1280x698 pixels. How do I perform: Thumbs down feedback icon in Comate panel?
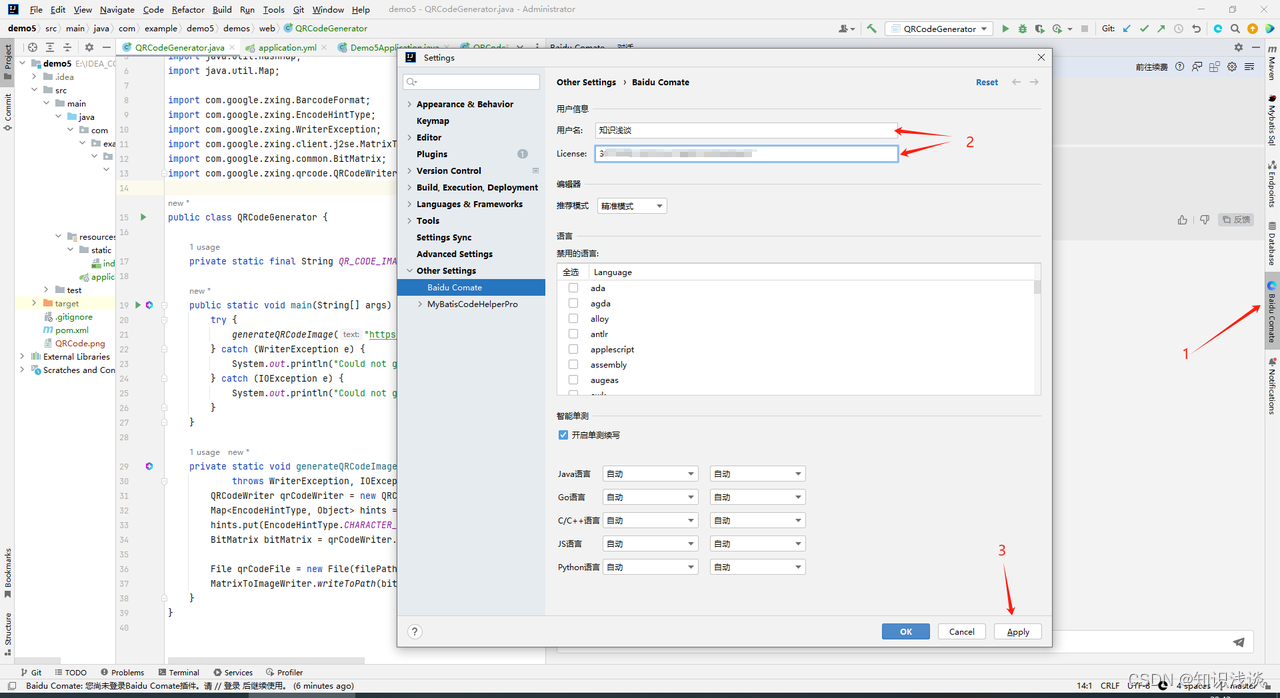coord(1205,220)
